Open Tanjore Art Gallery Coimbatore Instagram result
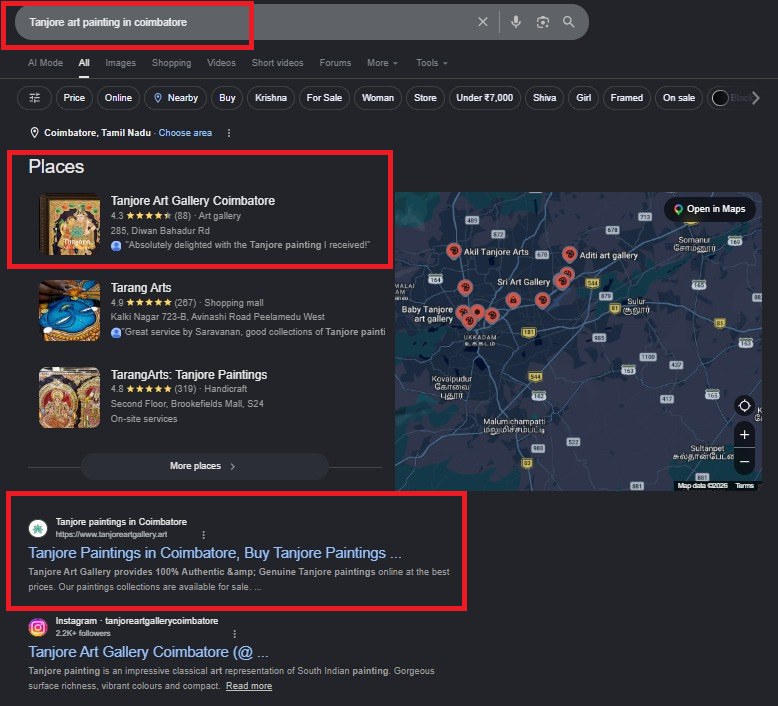The height and width of the screenshot is (706, 778). pos(148,652)
